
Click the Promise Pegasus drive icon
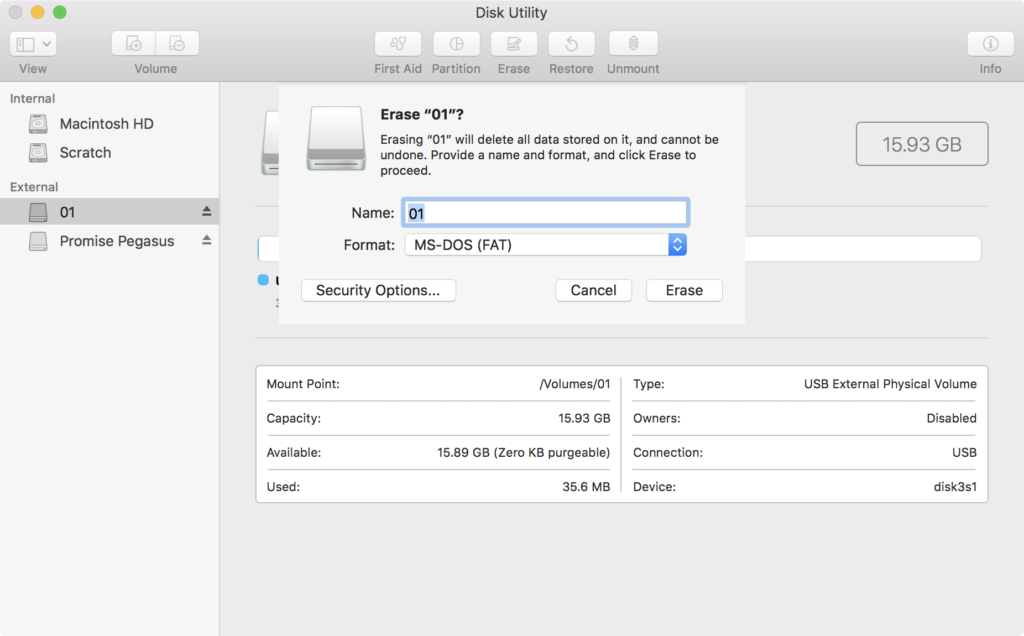pos(38,241)
